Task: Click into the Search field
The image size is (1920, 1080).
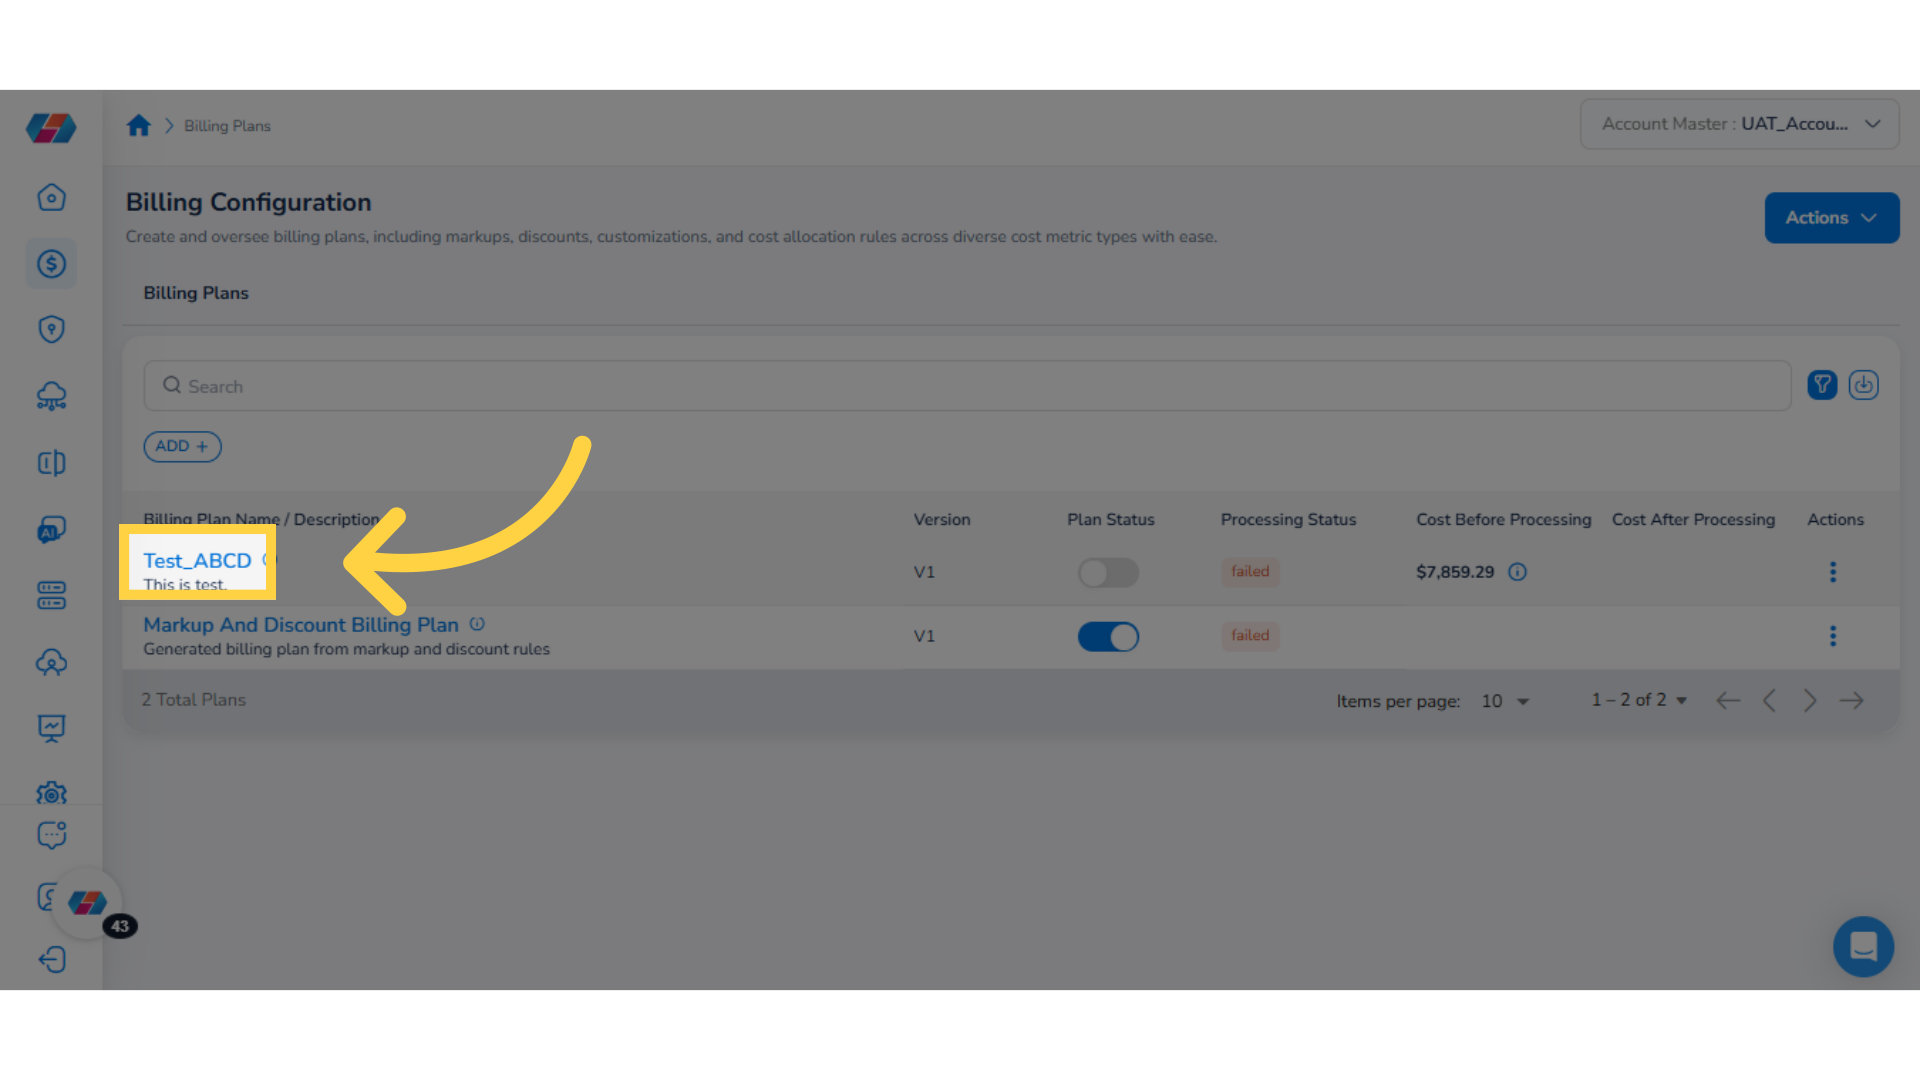Action: click(967, 386)
